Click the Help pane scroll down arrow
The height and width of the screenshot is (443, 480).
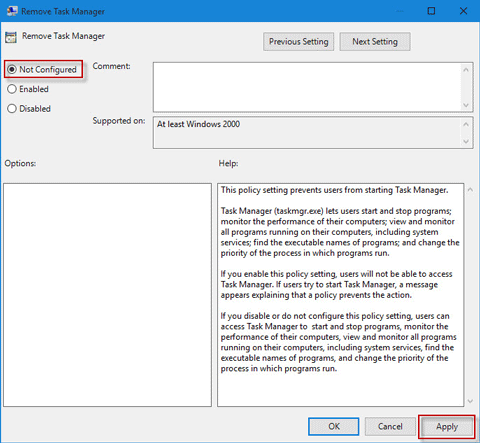point(470,401)
